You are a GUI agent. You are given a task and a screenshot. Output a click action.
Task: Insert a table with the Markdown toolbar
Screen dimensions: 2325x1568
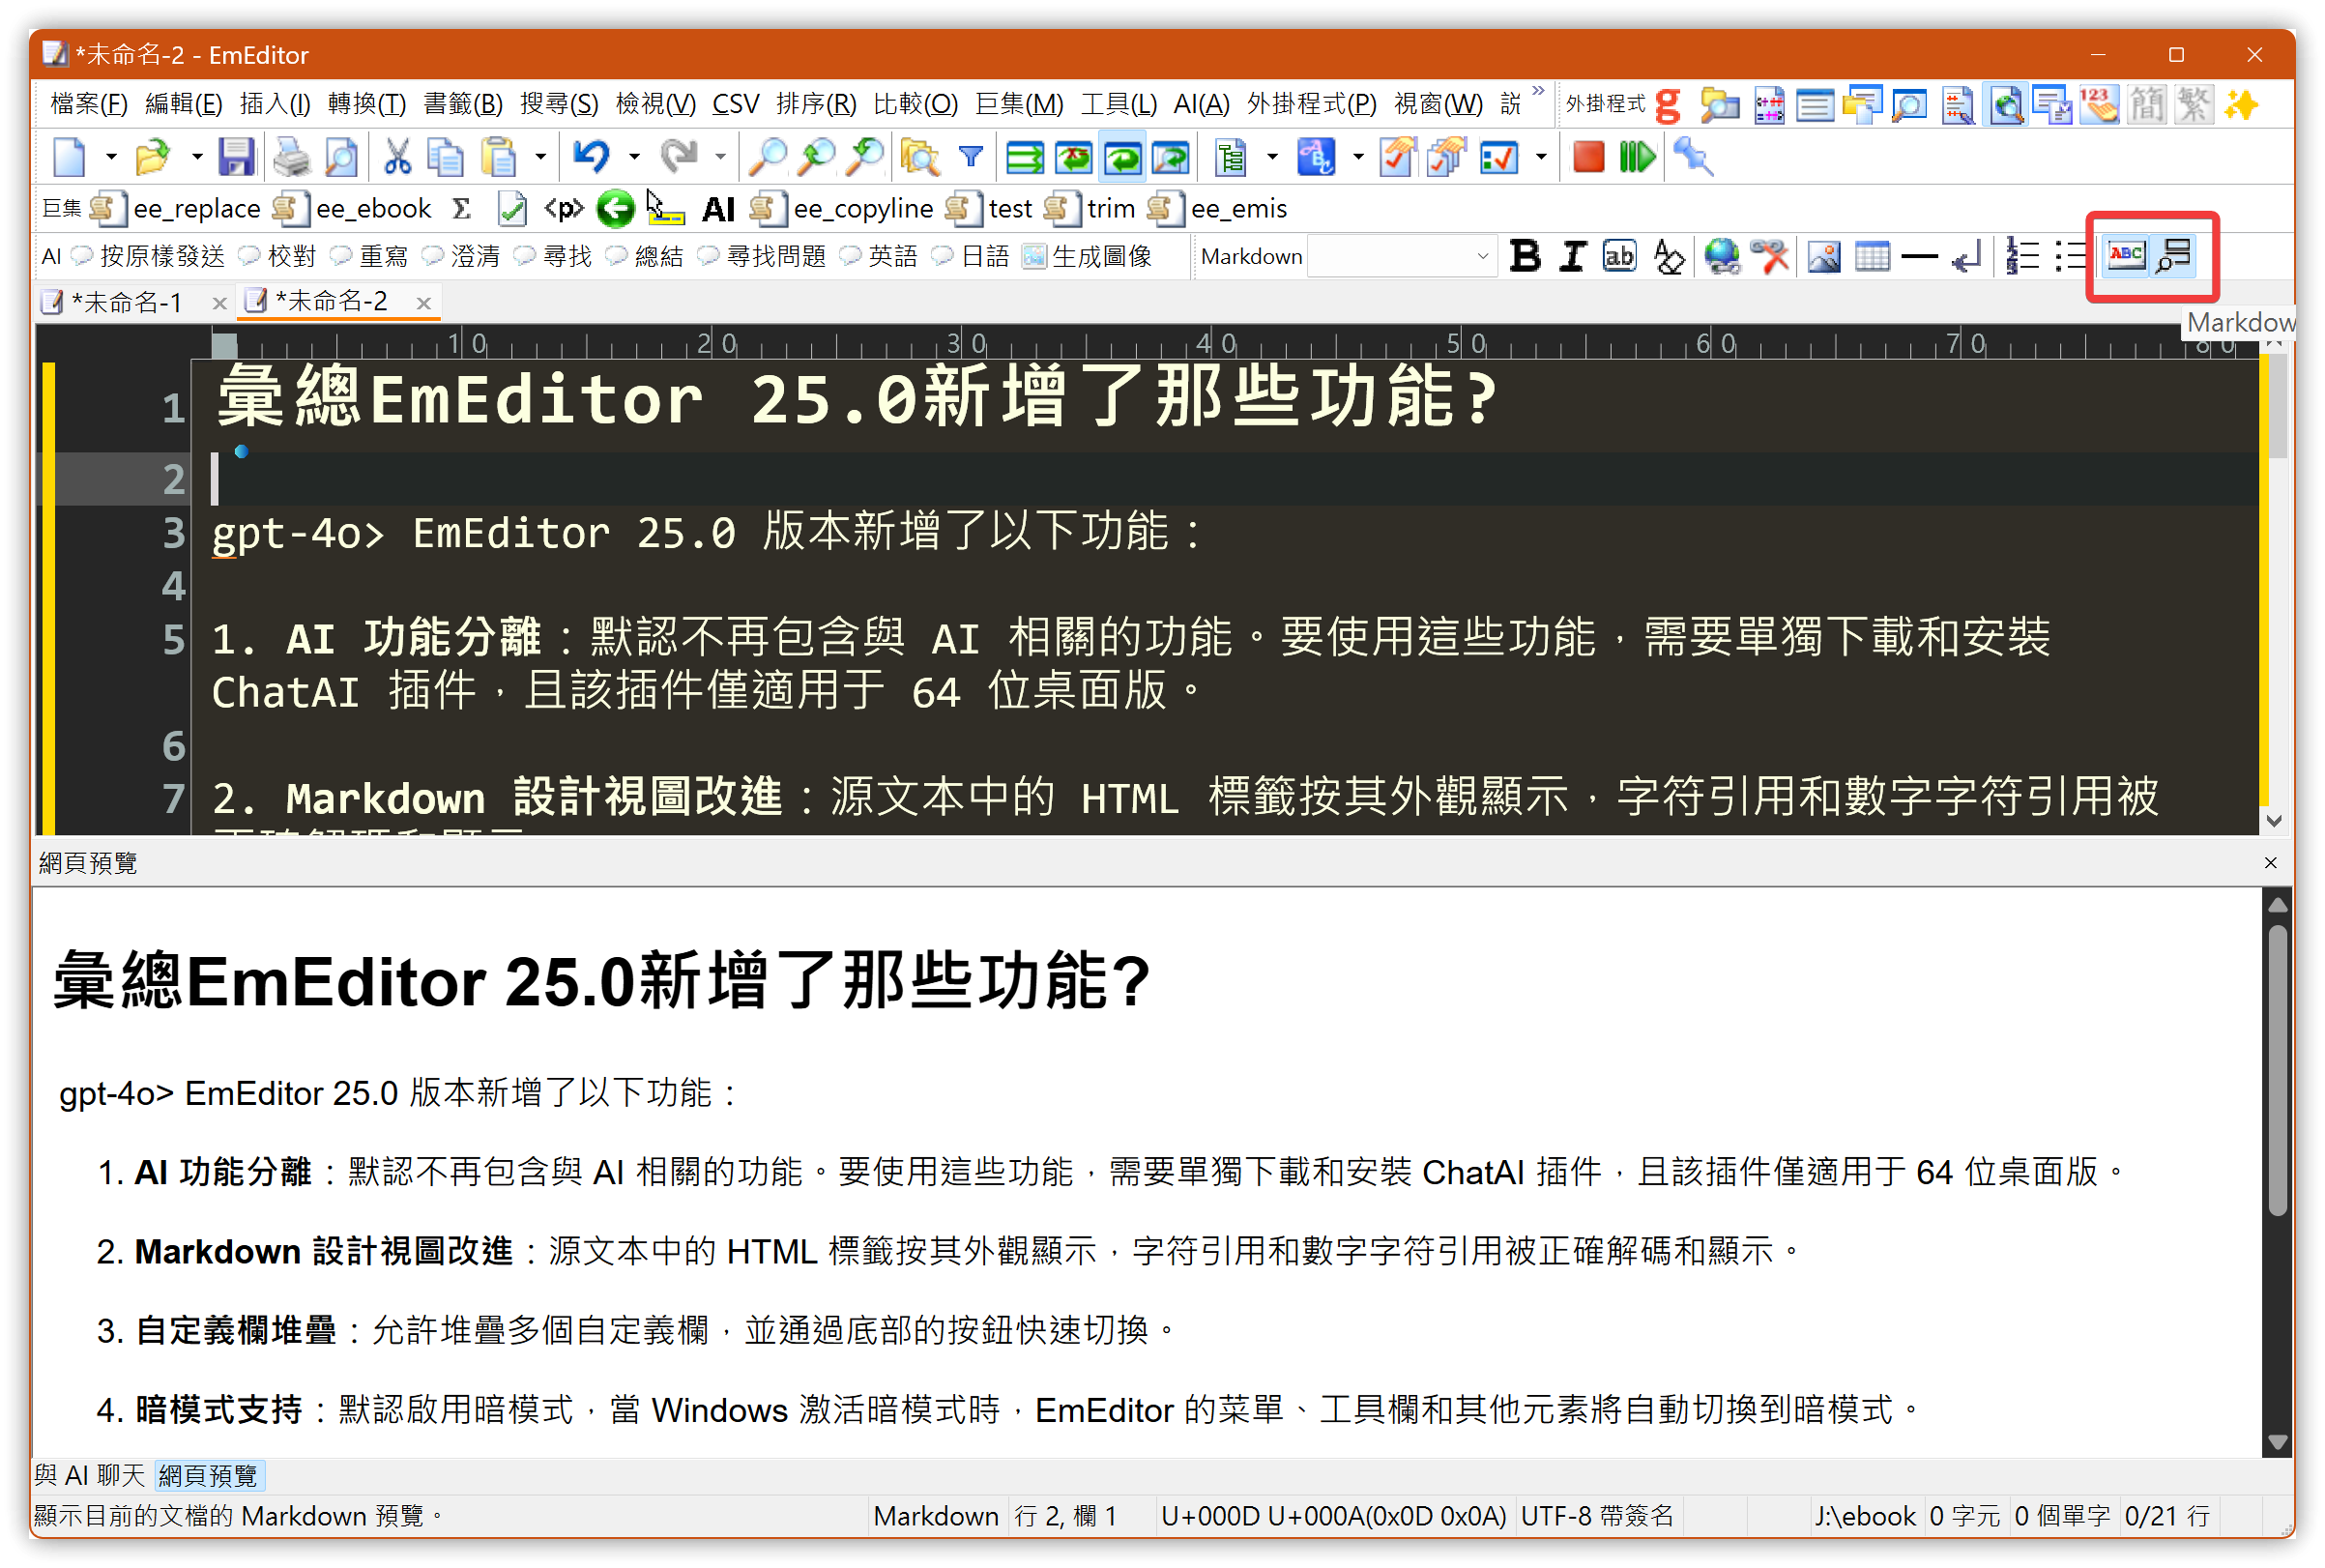pos(1871,257)
